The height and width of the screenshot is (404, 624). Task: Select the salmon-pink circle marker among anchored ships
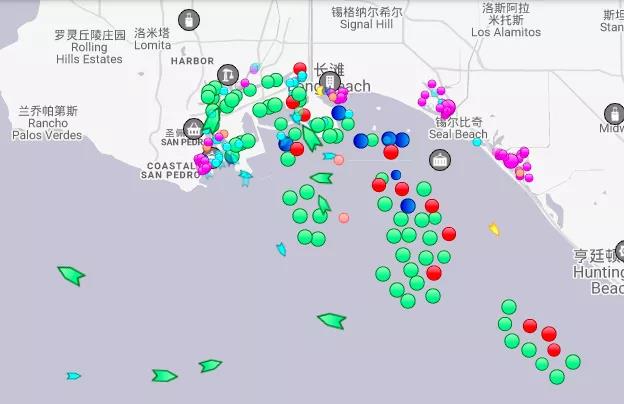tap(344, 217)
